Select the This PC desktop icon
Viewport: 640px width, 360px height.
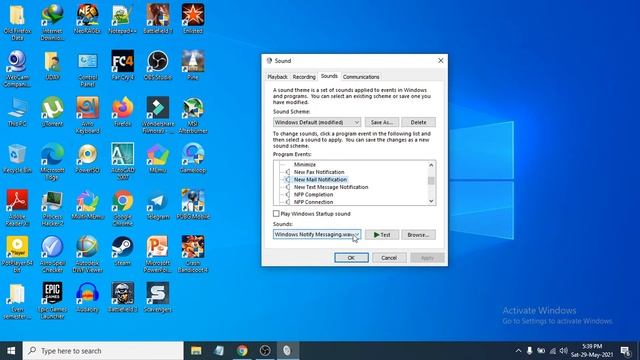pos(17,111)
